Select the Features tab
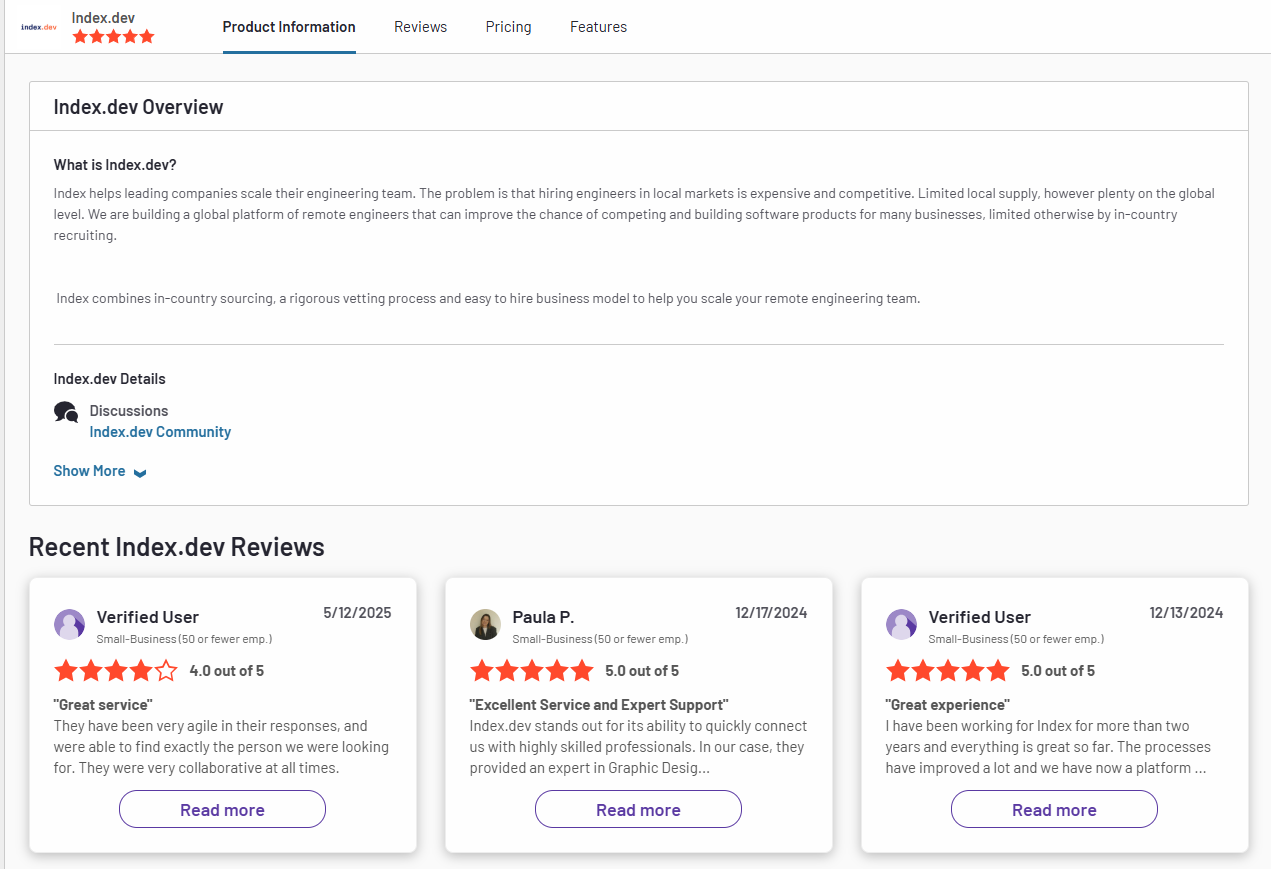This screenshot has height=869, width=1271. 599,27
